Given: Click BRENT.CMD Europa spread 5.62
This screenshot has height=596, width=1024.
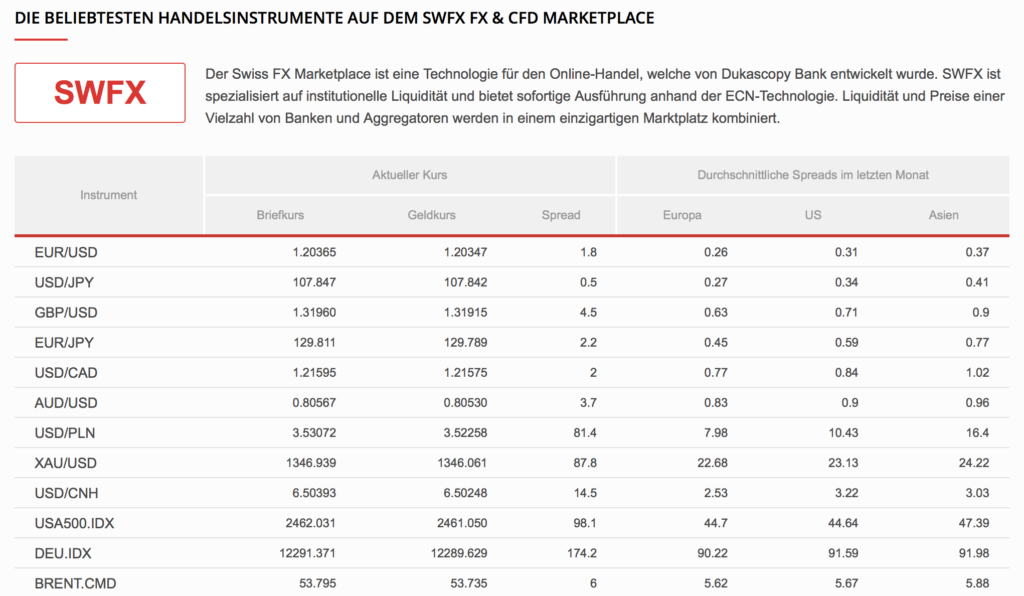Looking at the screenshot, I should click(716, 582).
